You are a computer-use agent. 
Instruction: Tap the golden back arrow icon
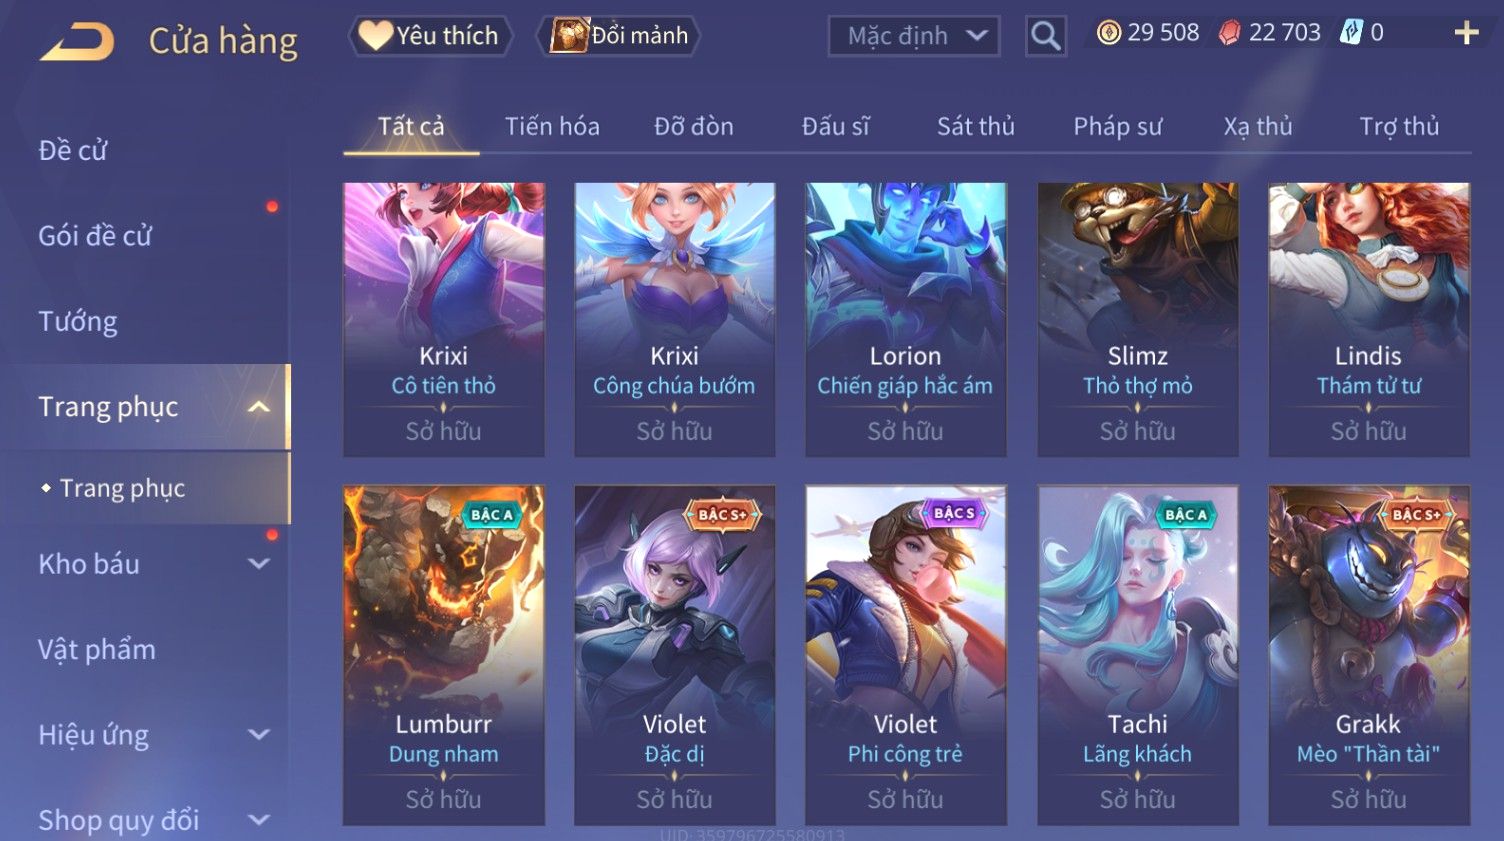(x=77, y=42)
